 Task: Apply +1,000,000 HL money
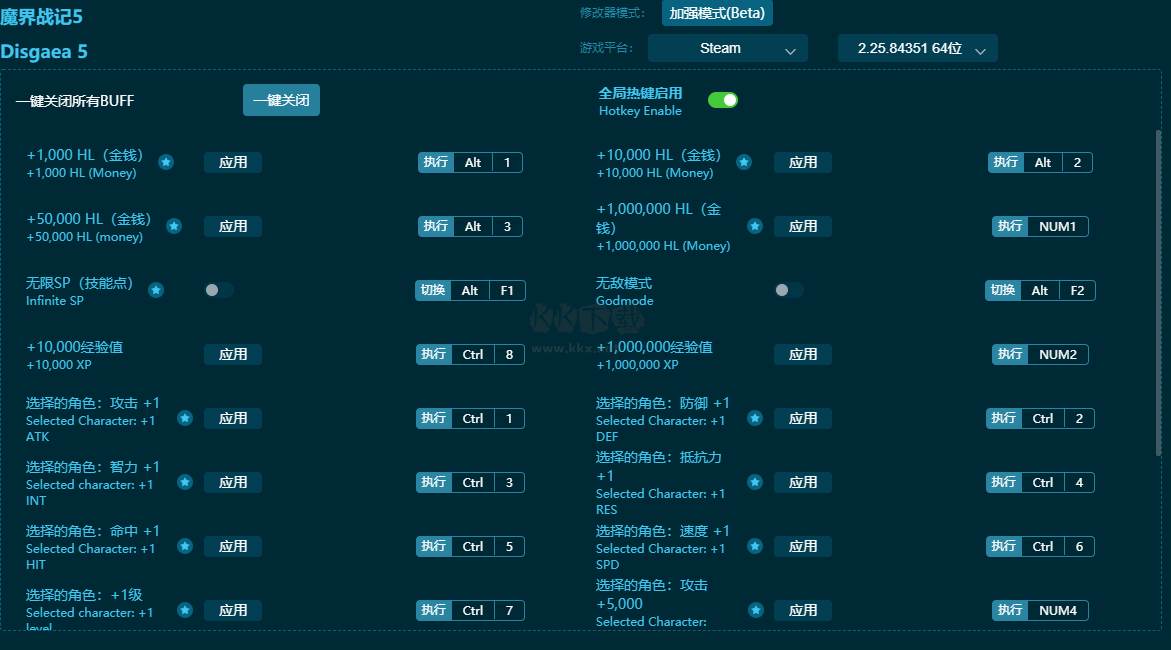[x=803, y=226]
